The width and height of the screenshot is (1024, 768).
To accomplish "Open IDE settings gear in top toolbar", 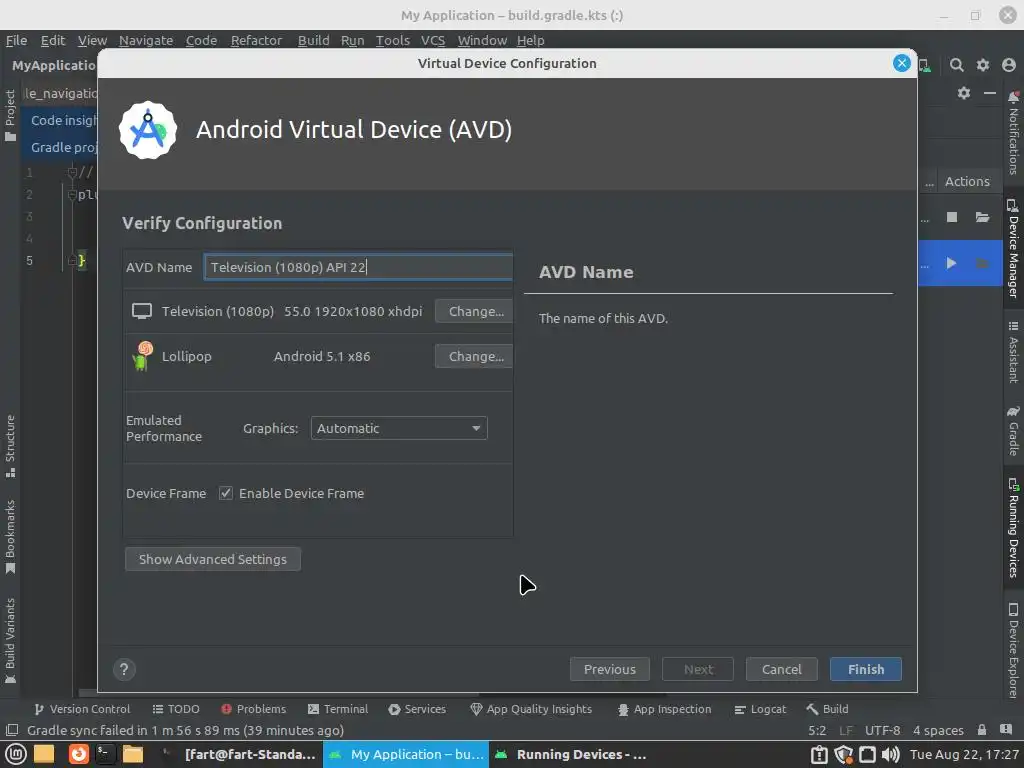I will click(983, 65).
